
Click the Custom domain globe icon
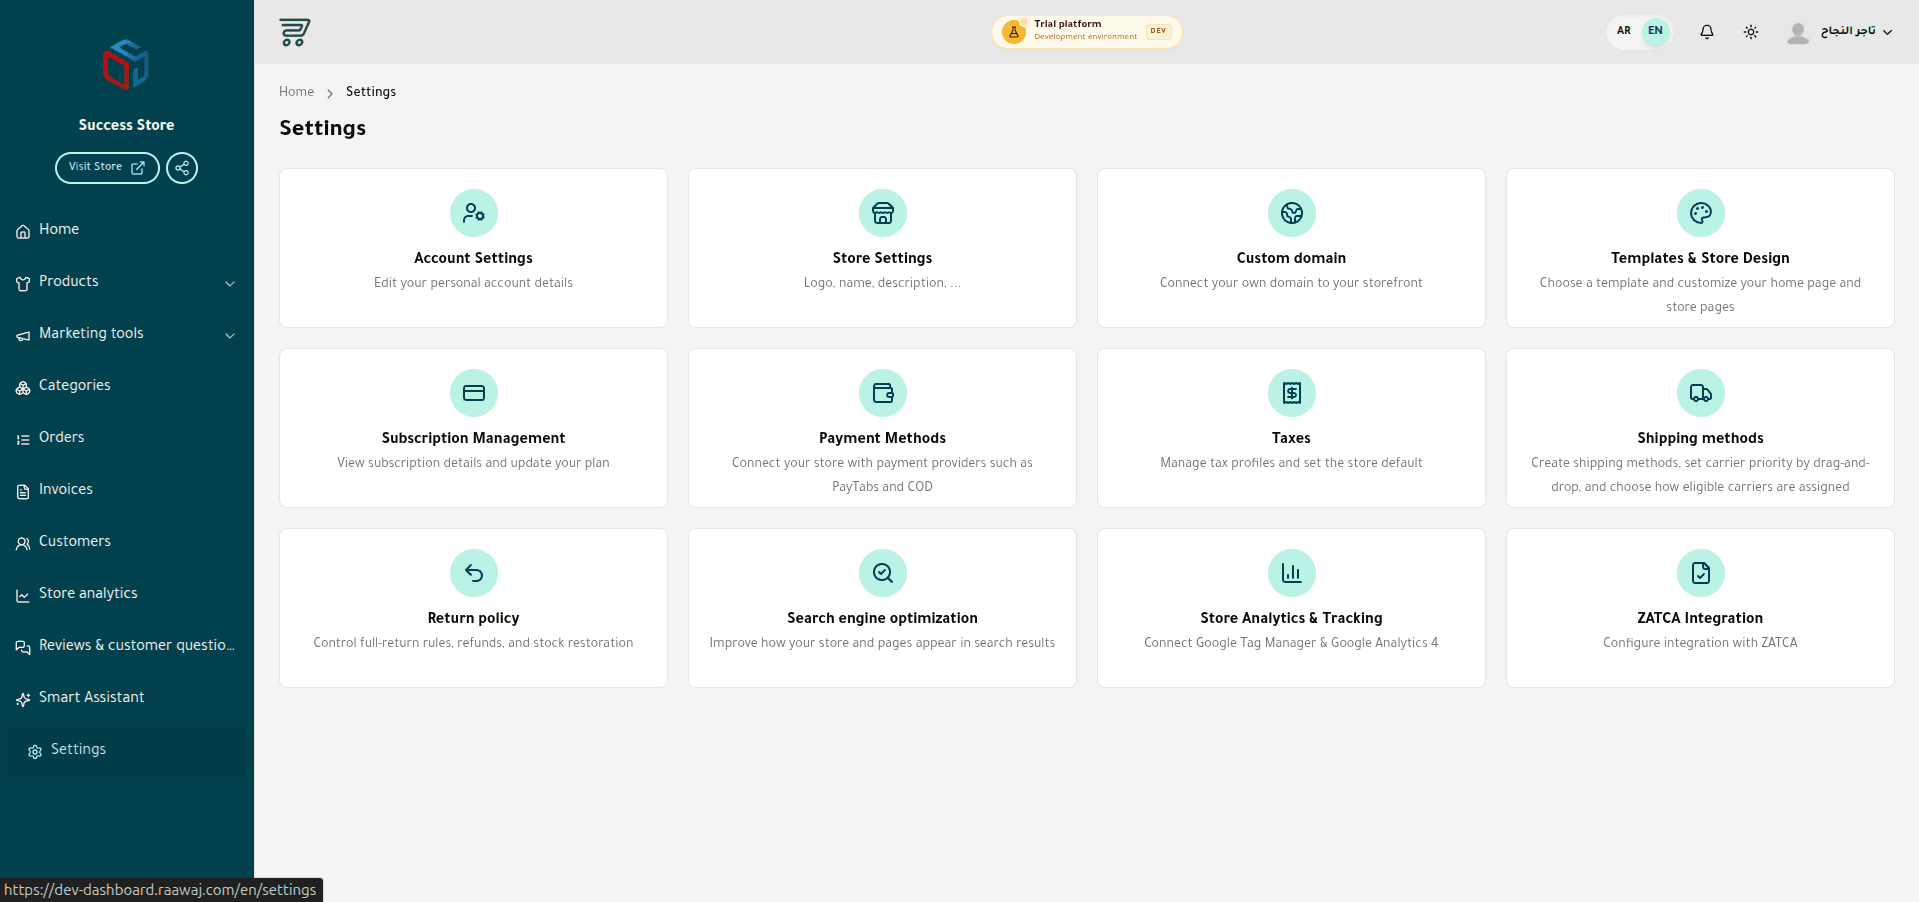pos(1292,213)
